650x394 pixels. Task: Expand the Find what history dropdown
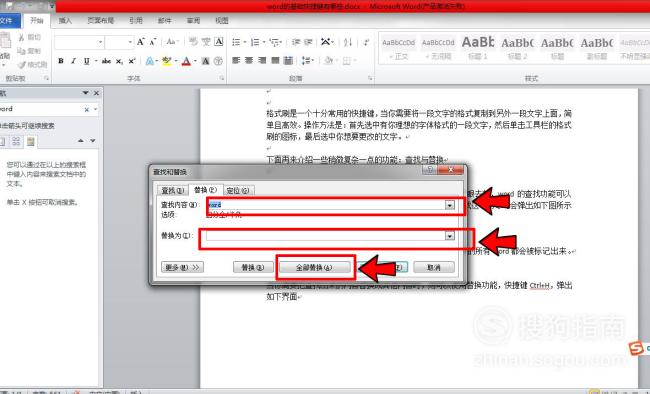450,205
